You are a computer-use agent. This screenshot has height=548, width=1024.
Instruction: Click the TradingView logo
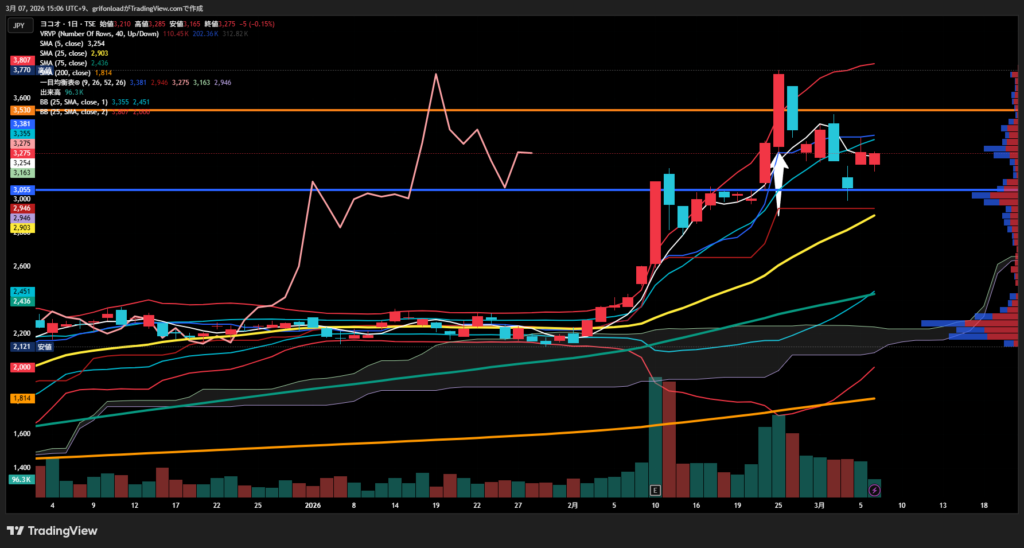click(51, 531)
